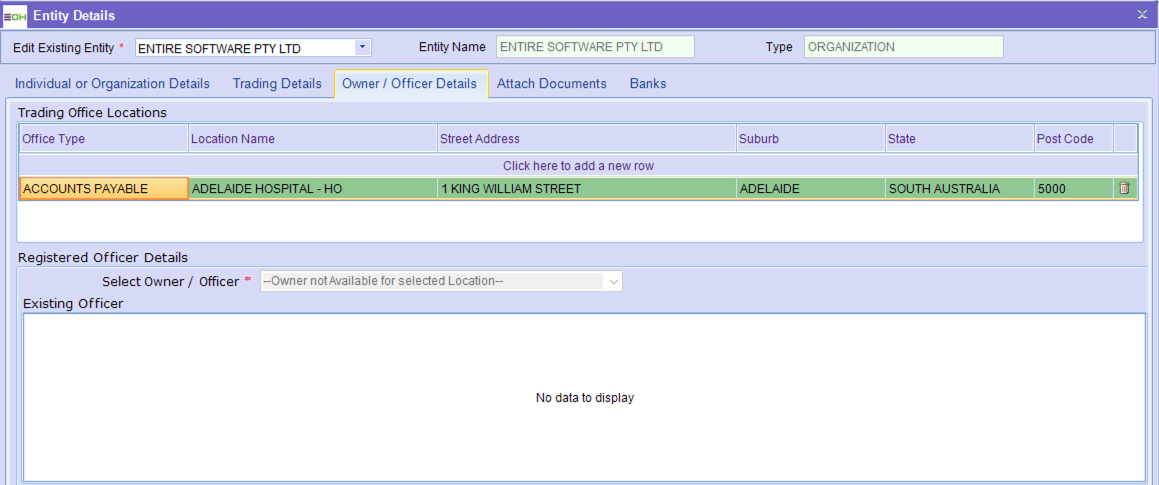Click the Suburb column header
Image resolution: width=1159 pixels, height=485 pixels.
point(809,139)
